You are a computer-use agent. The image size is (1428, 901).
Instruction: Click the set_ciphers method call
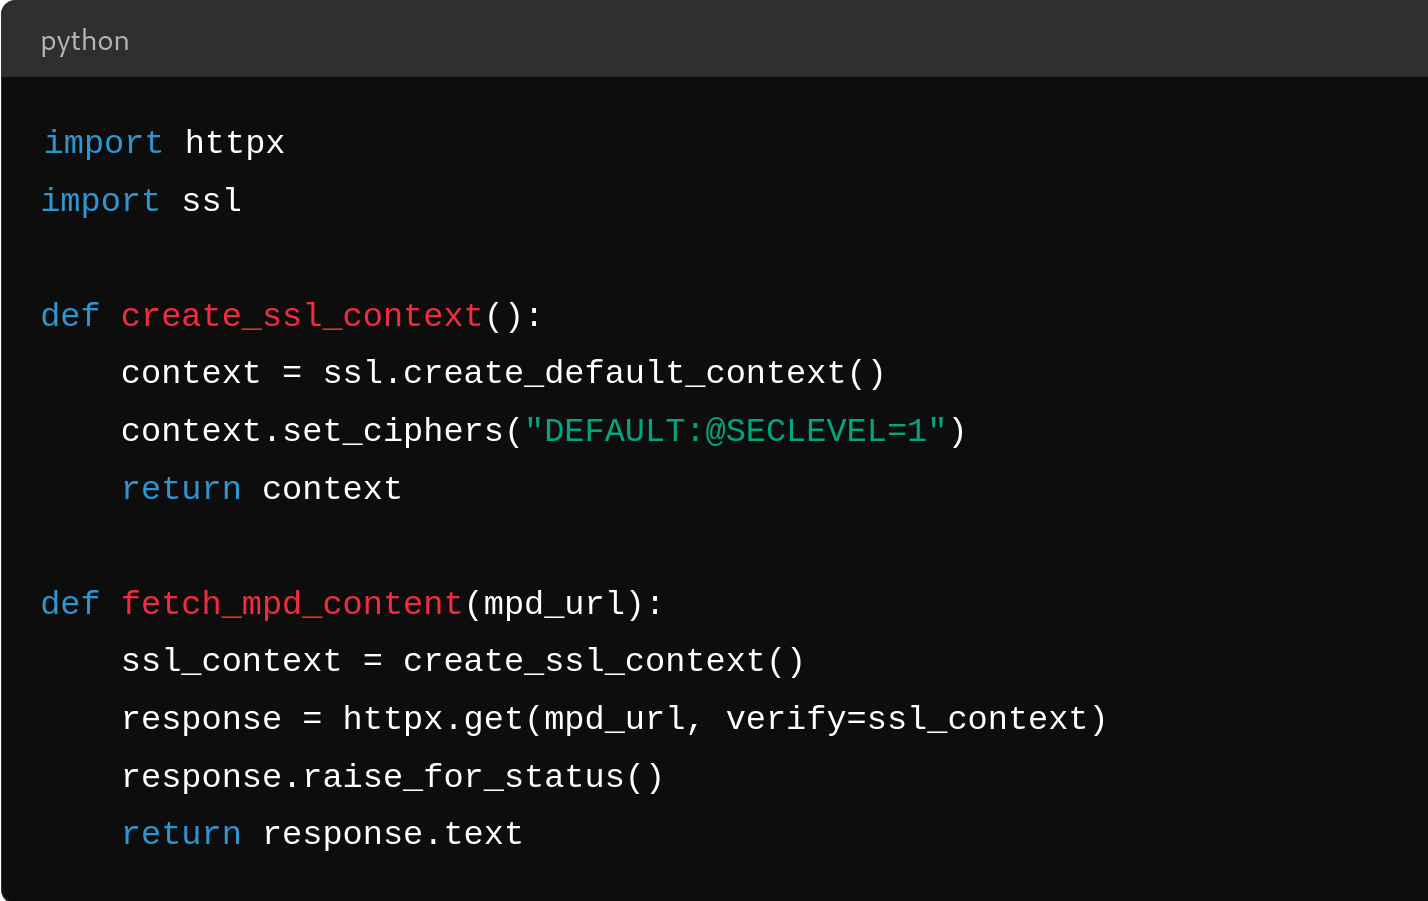pos(393,431)
